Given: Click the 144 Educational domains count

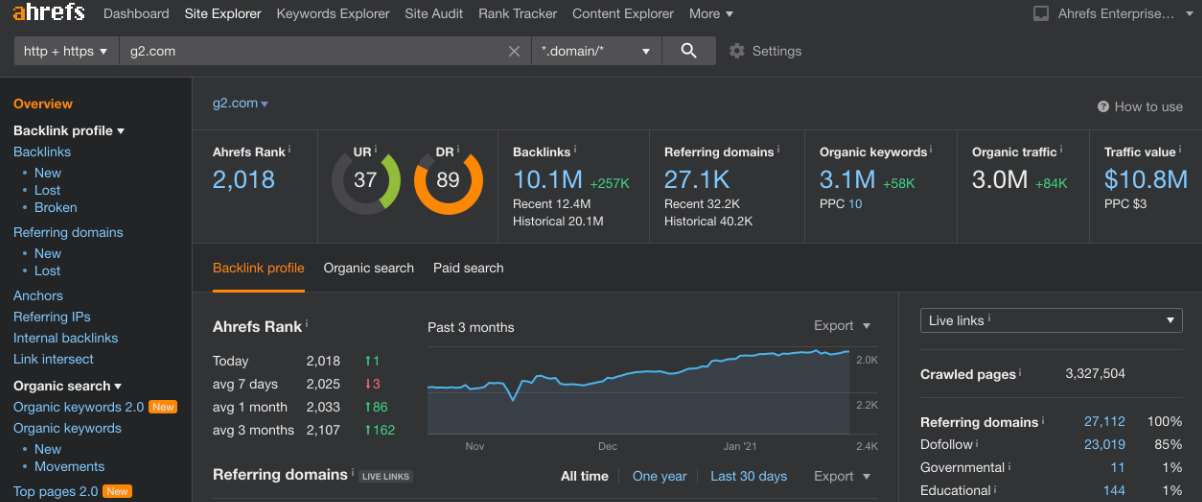Looking at the screenshot, I should (x=1114, y=491).
